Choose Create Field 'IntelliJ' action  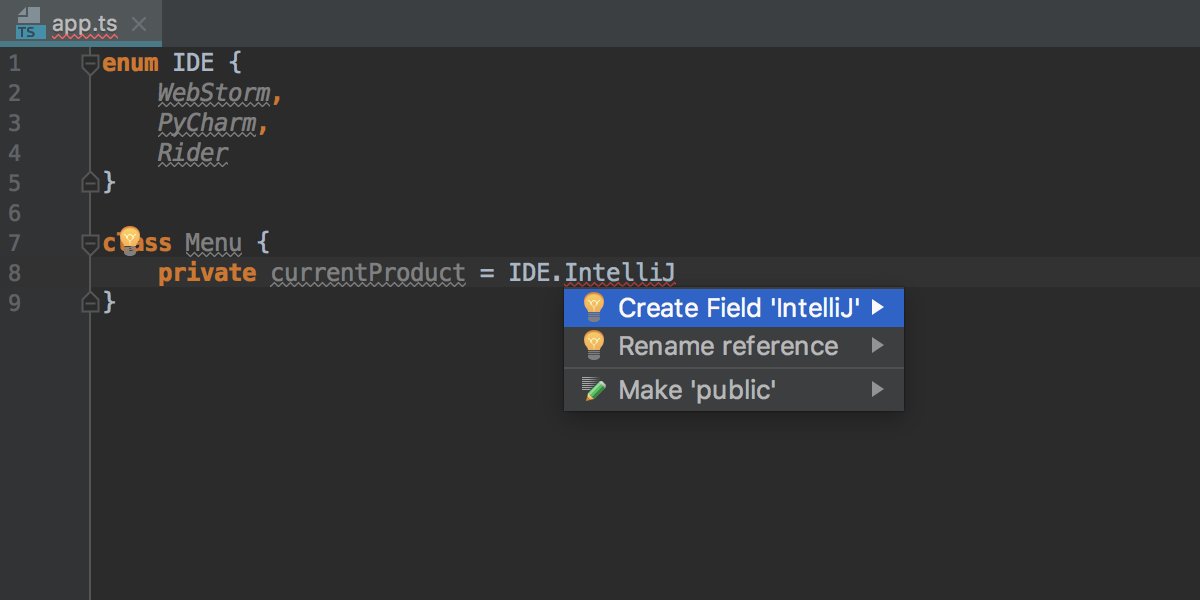(734, 308)
